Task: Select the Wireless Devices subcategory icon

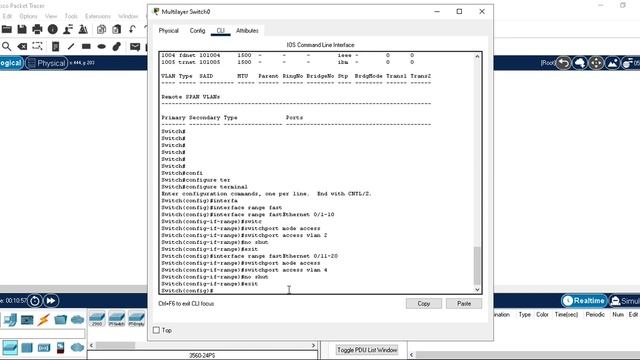Action: coord(44,348)
